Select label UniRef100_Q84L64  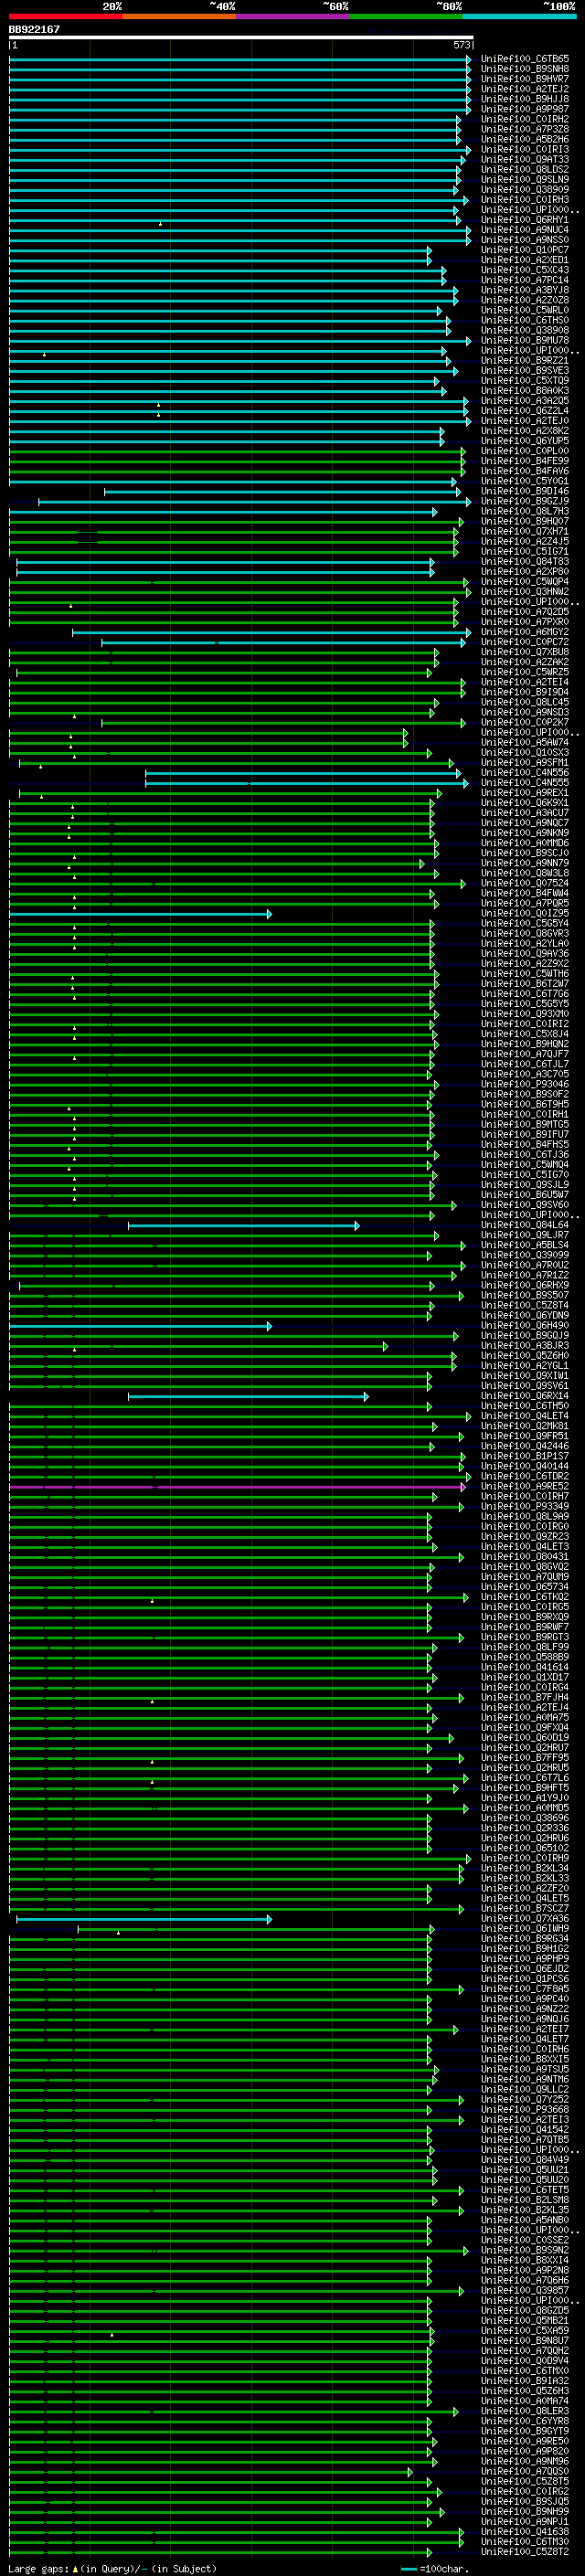click(525, 1225)
